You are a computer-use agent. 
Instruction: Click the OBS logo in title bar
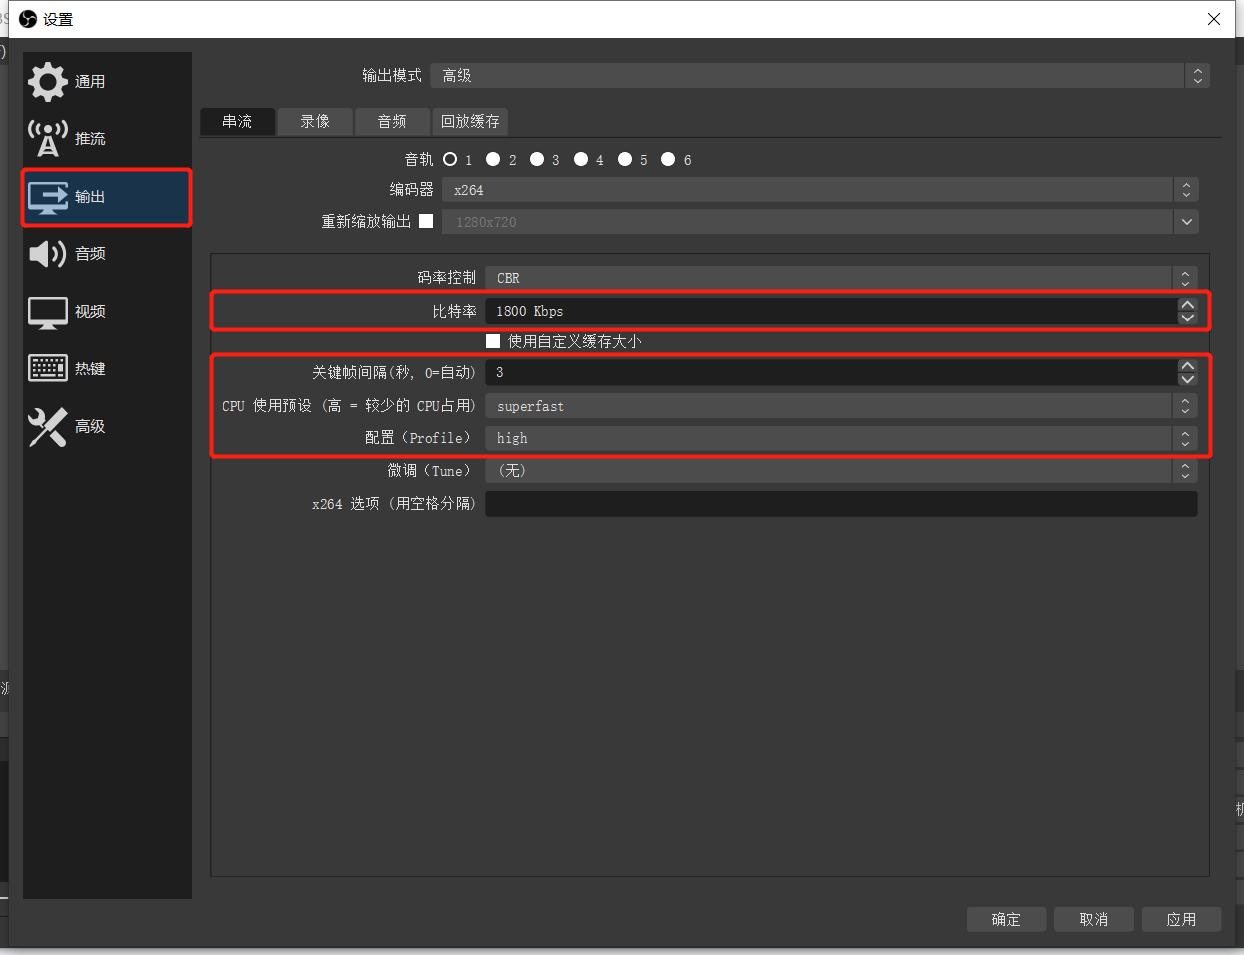28,19
